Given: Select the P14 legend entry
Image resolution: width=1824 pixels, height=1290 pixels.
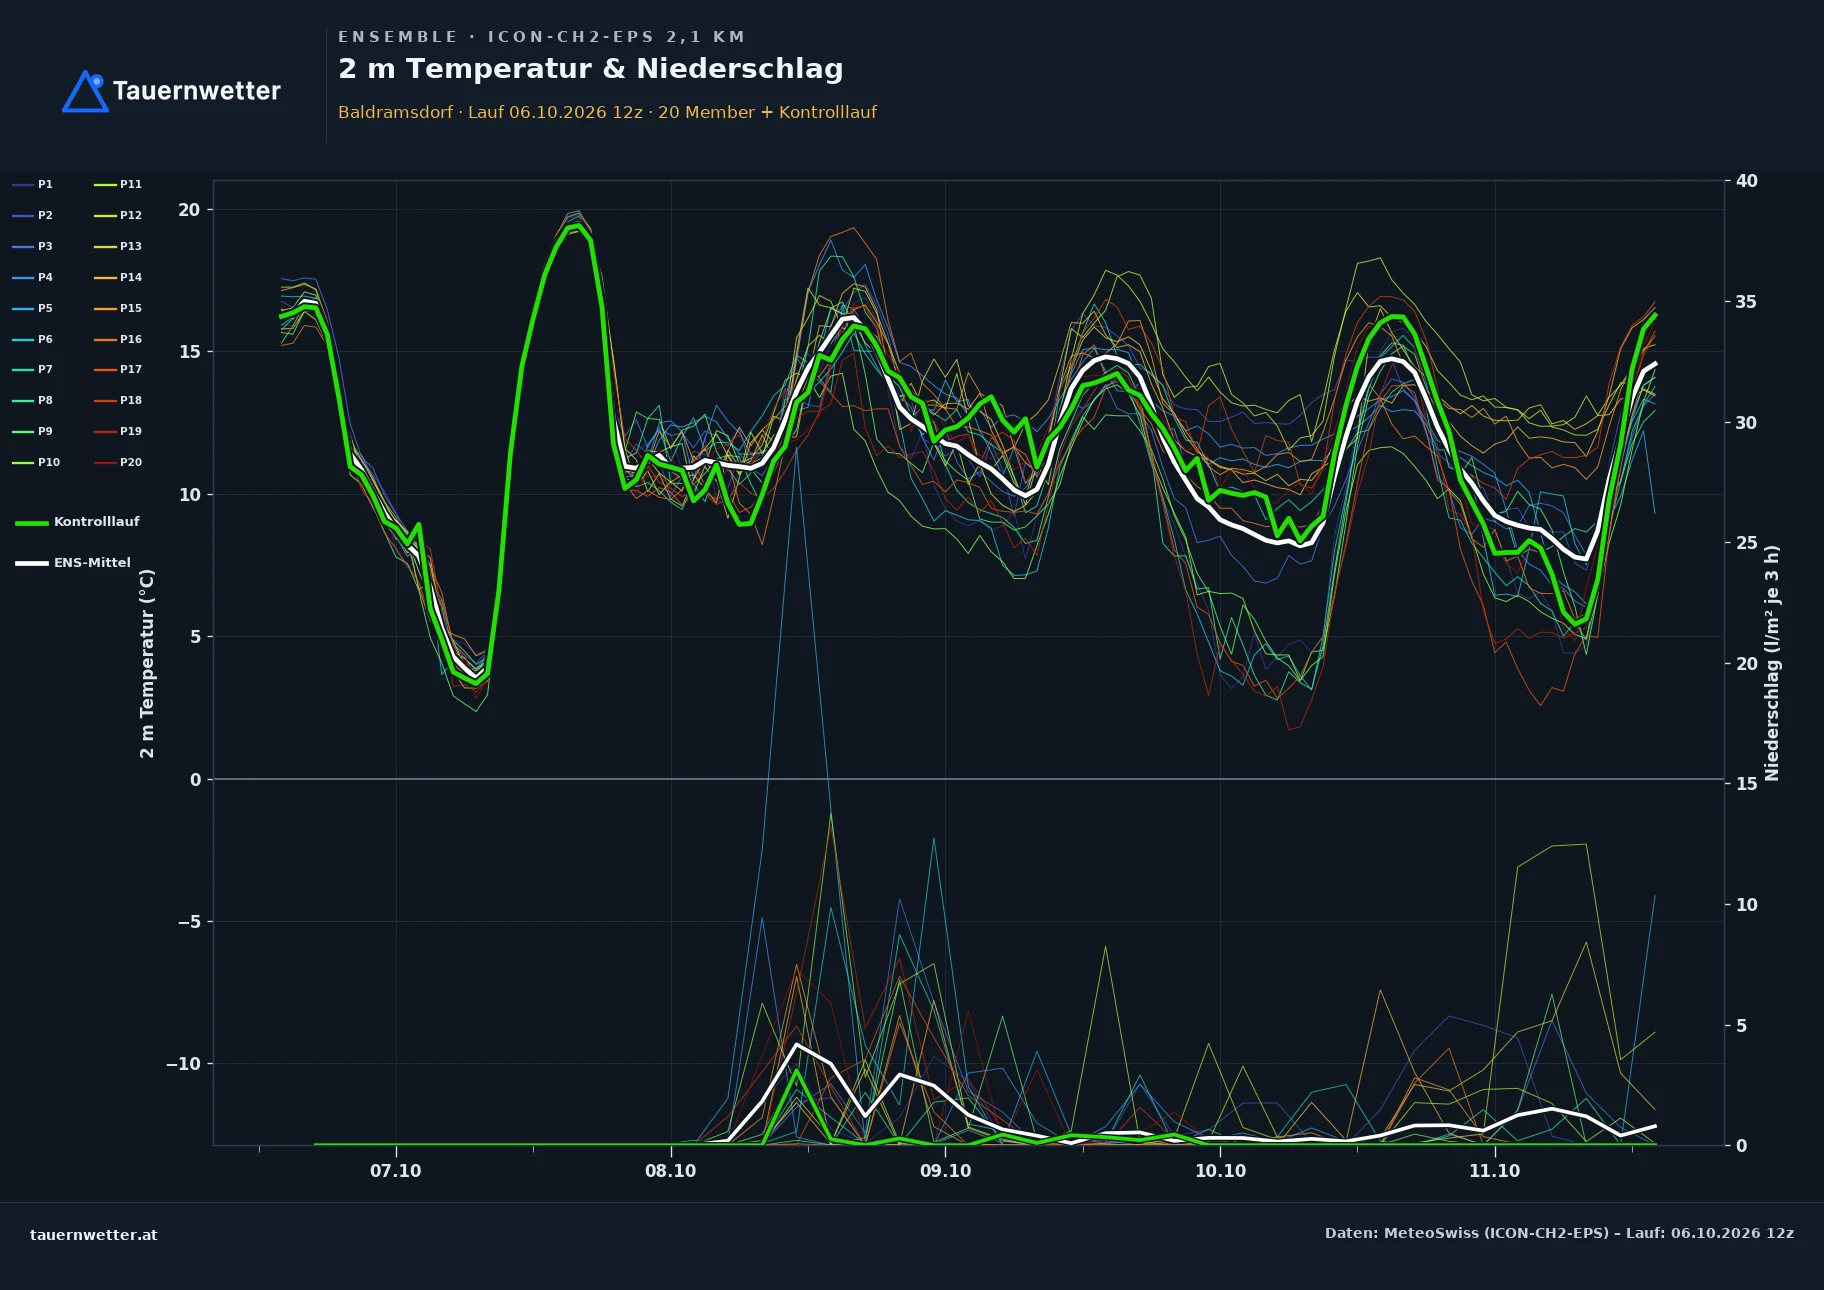Looking at the screenshot, I should [x=118, y=277].
